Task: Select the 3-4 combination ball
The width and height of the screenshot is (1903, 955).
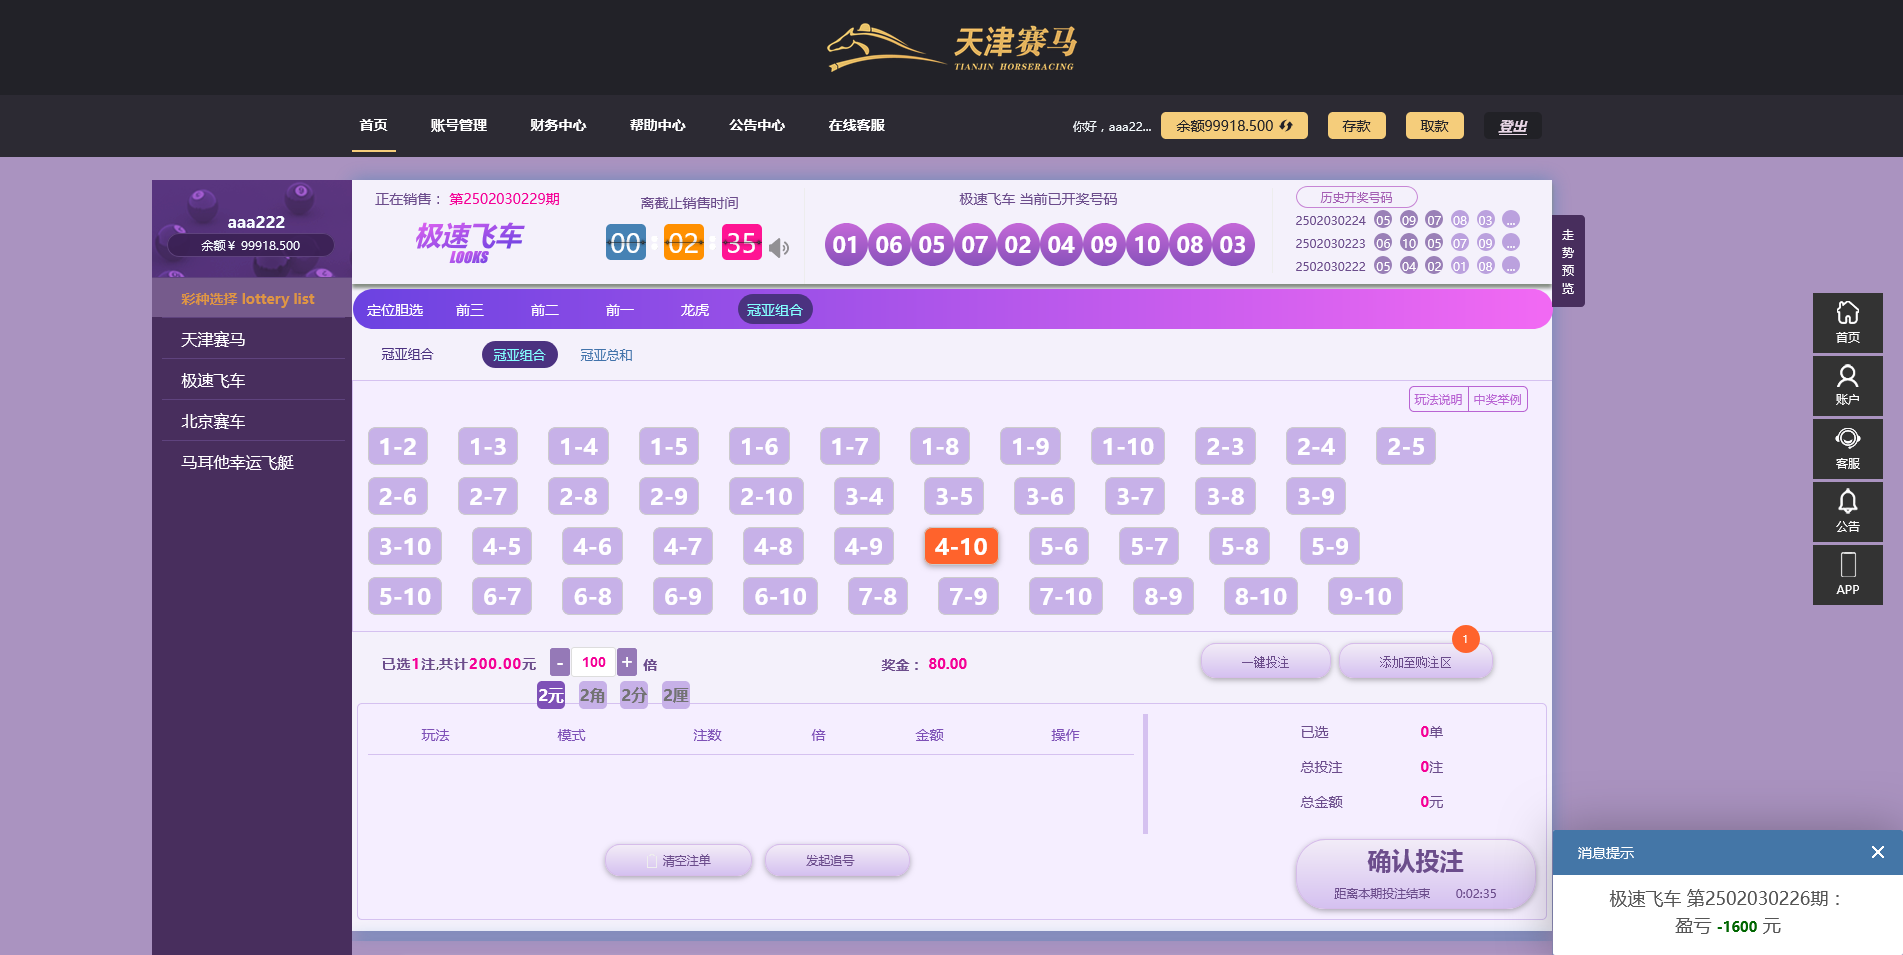Action: 862,496
